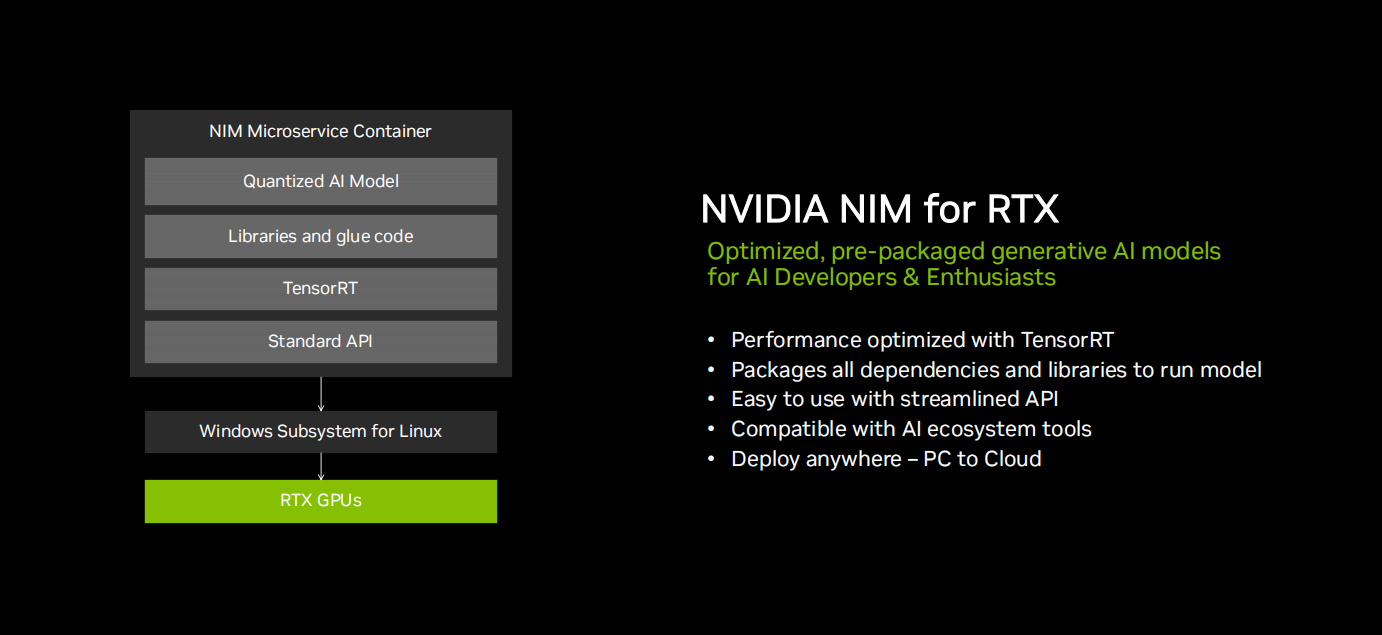This screenshot has width=1382, height=635.
Task: Click the 'Deploy anywhere – PC to Cloud' bullet
Action: pyautogui.click(x=886, y=459)
